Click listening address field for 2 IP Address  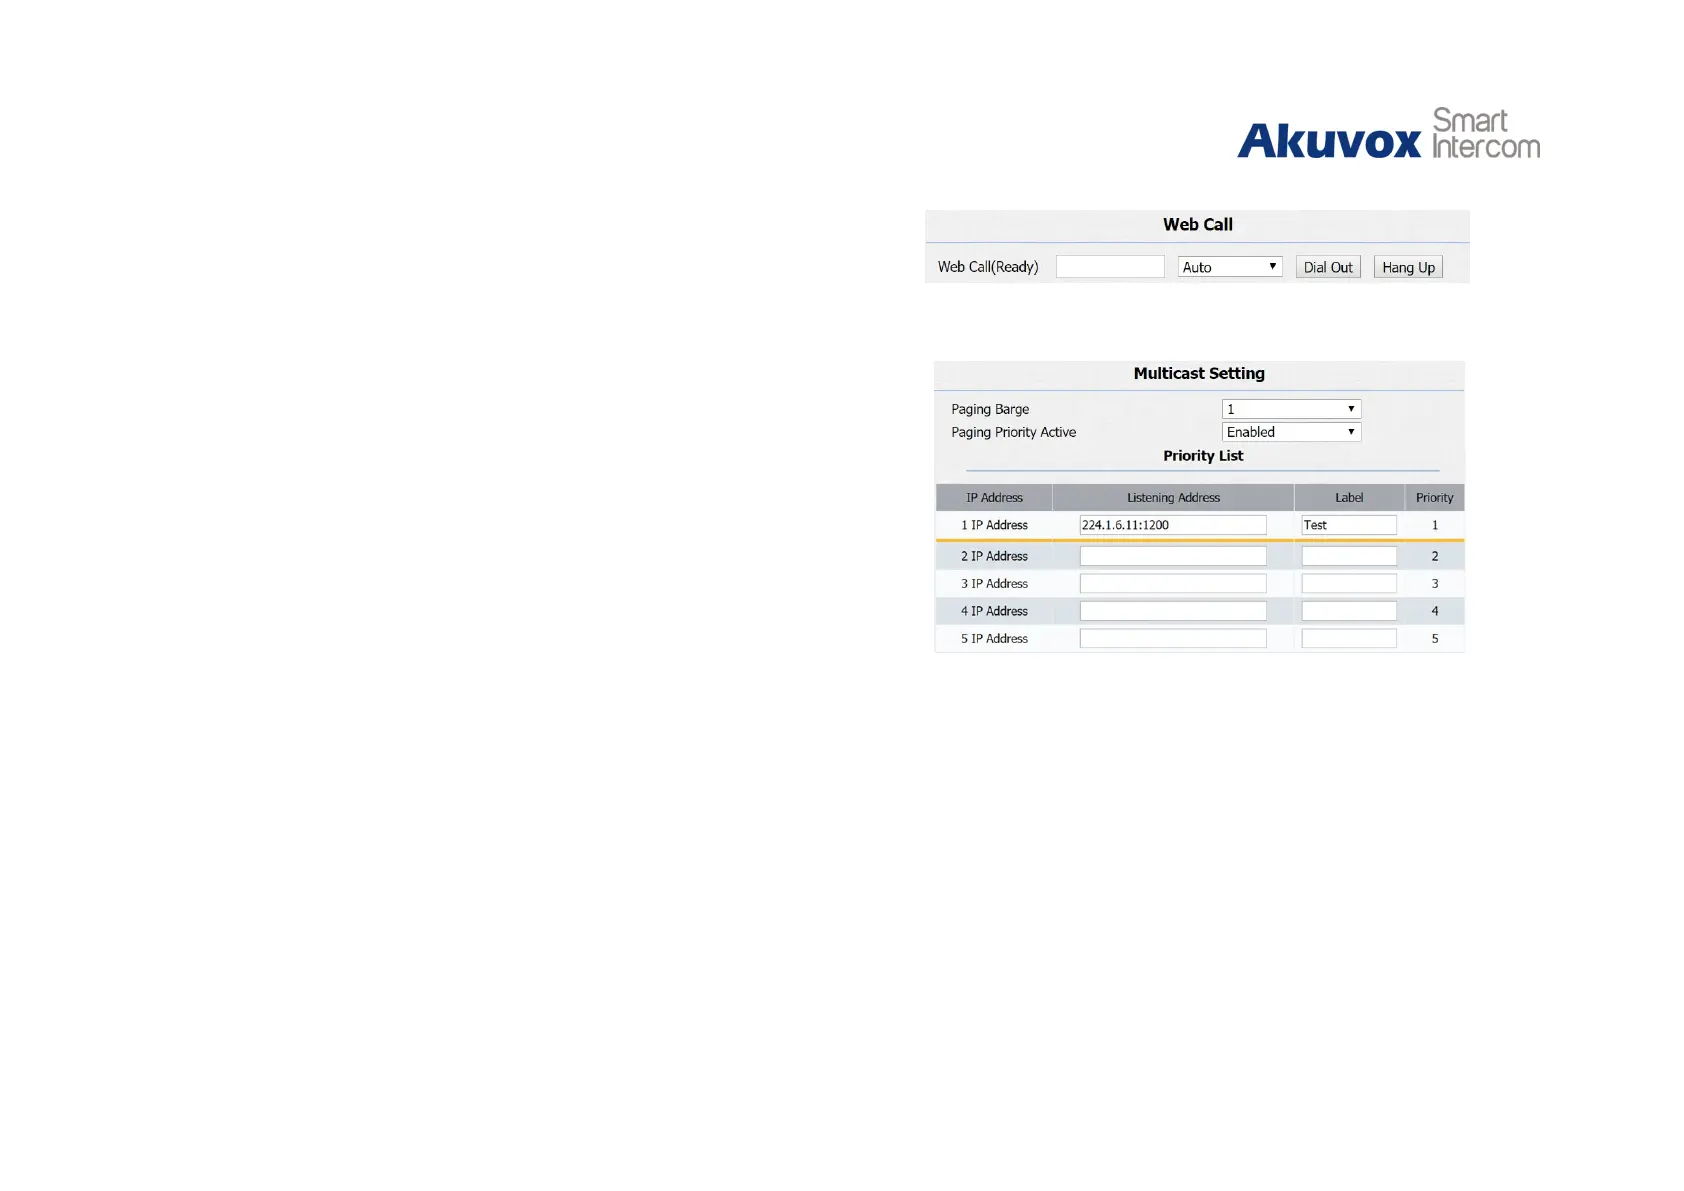[x=1173, y=556]
